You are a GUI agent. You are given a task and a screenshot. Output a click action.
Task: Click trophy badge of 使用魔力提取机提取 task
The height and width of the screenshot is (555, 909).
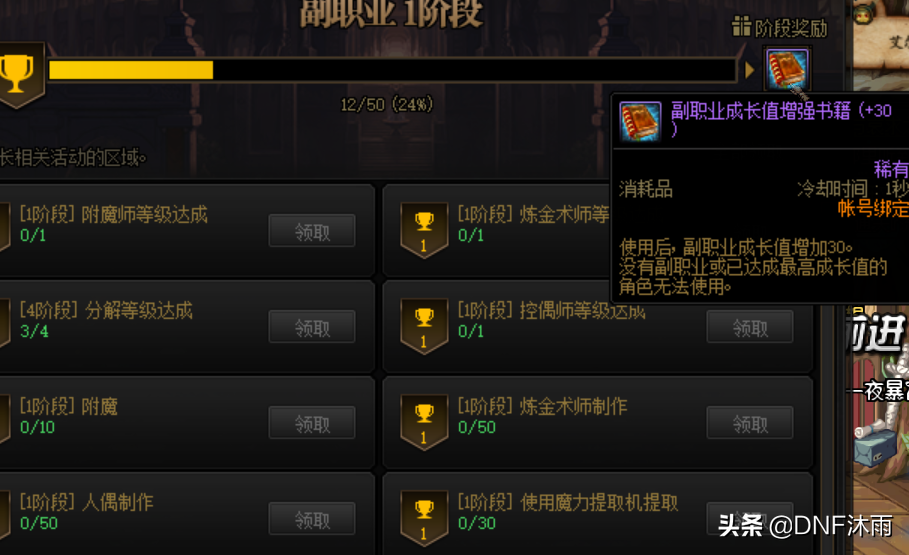click(424, 518)
